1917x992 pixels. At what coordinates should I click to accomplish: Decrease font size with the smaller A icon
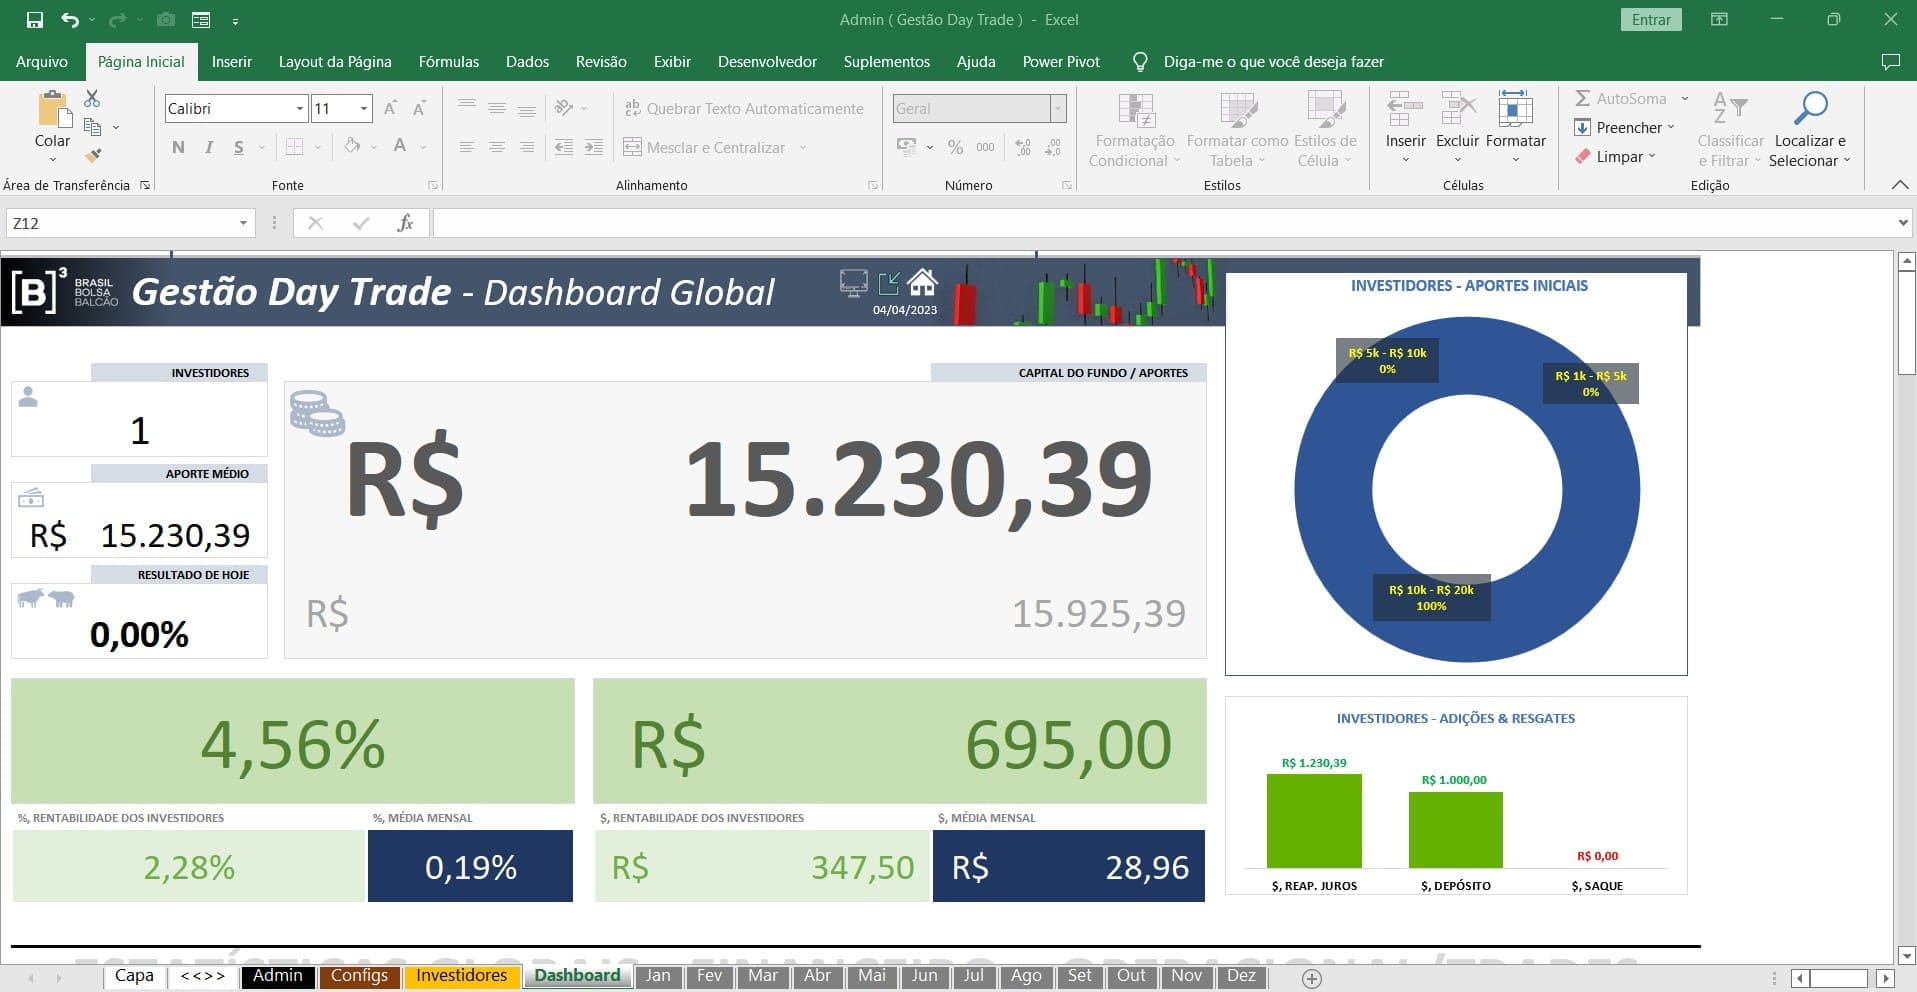tap(419, 108)
